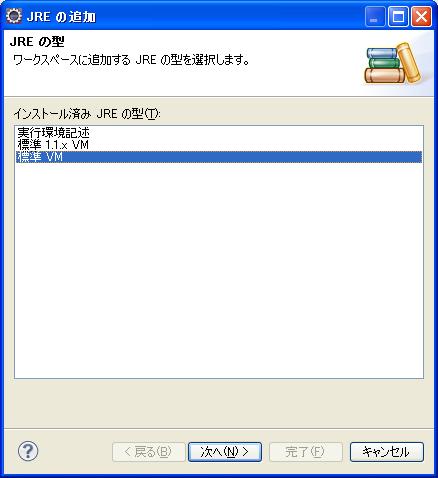Maximize the JRE の追加 dialog window

[398, 16]
